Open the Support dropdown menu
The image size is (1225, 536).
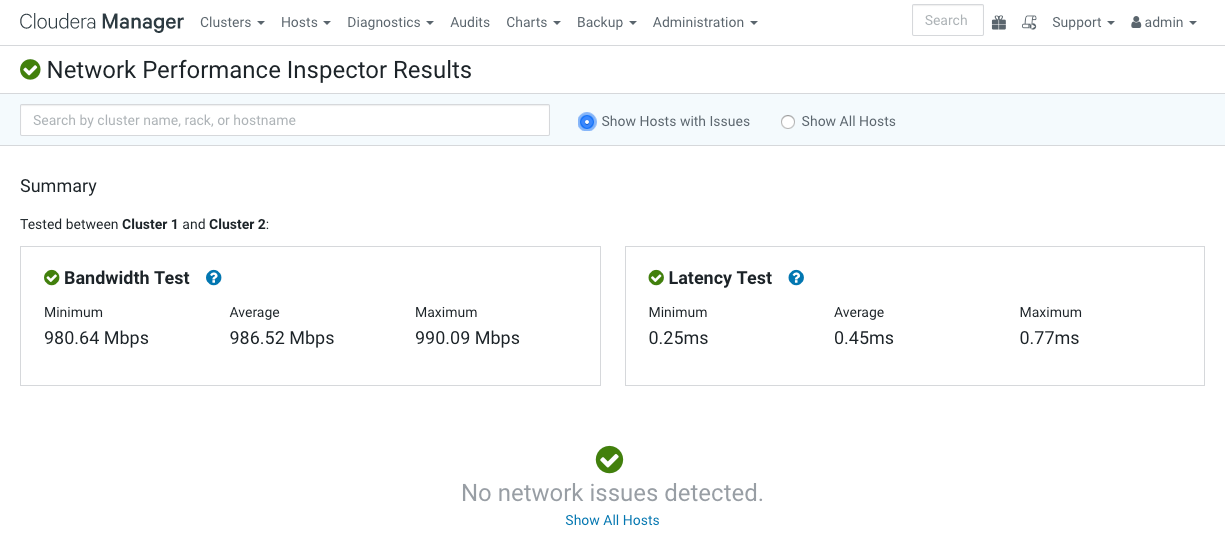(x=1083, y=22)
